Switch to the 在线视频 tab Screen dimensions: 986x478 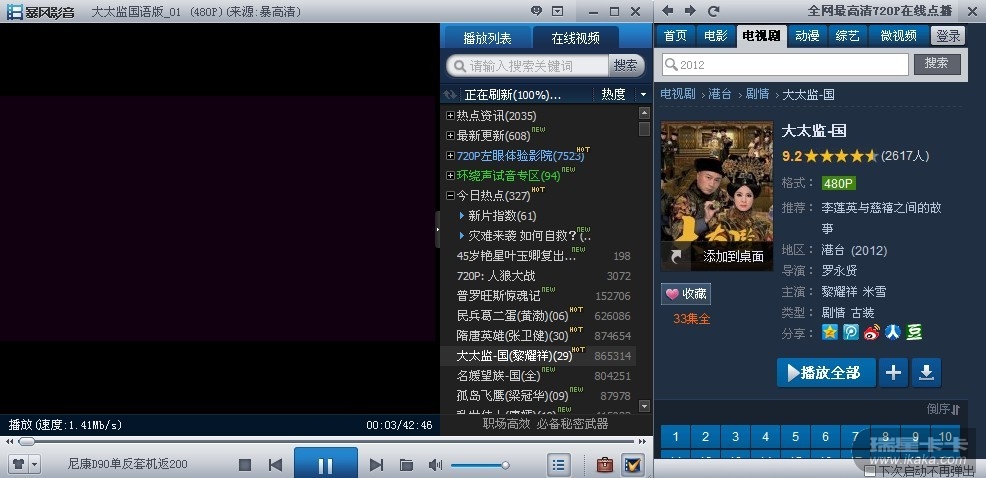click(x=575, y=38)
